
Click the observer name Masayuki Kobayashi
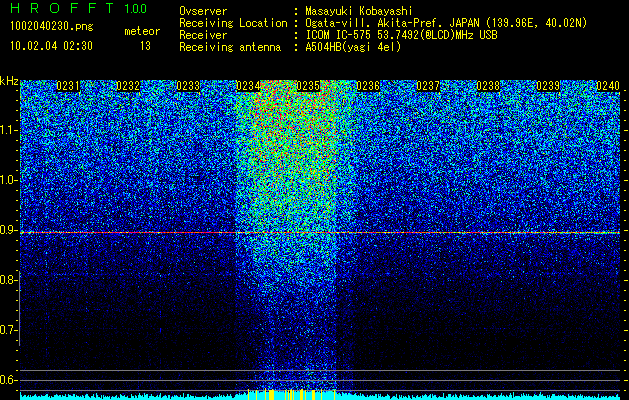click(359, 11)
